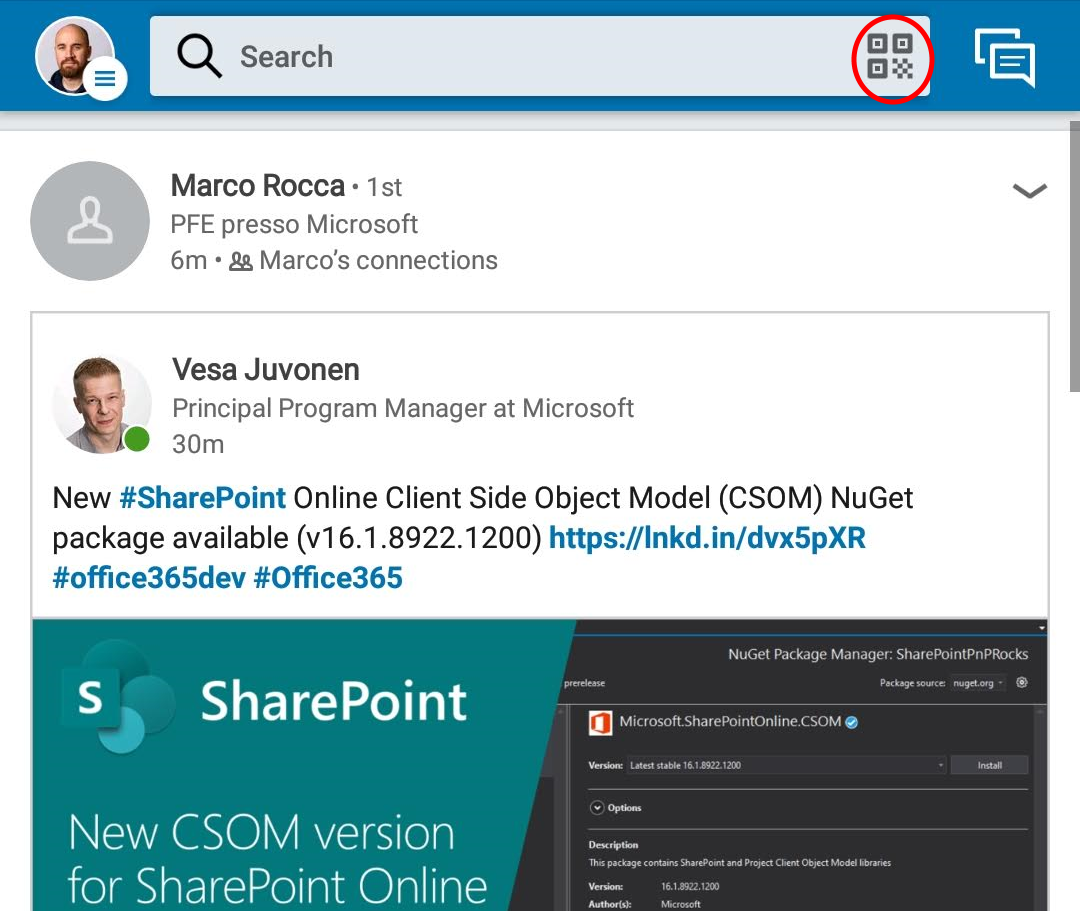
Task: Open the lnkd.in/dvx5pXR link
Action: pyautogui.click(x=707, y=539)
